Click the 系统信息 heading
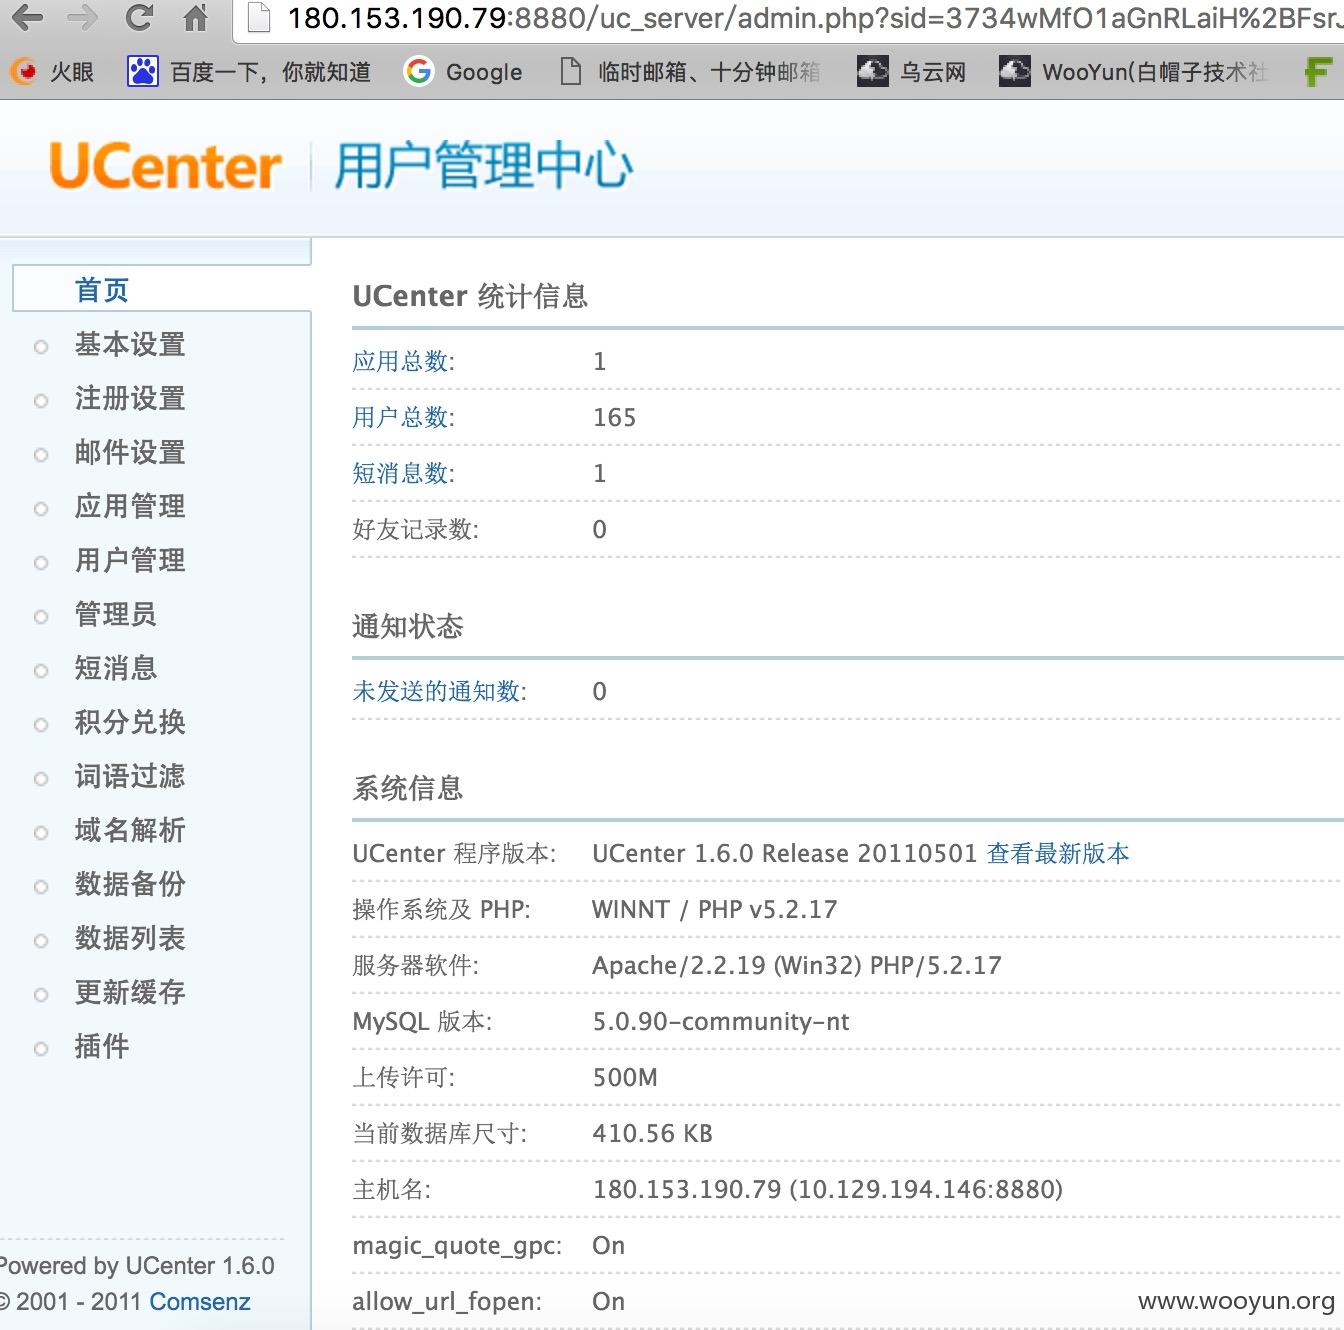This screenshot has width=1344, height=1330. [408, 788]
